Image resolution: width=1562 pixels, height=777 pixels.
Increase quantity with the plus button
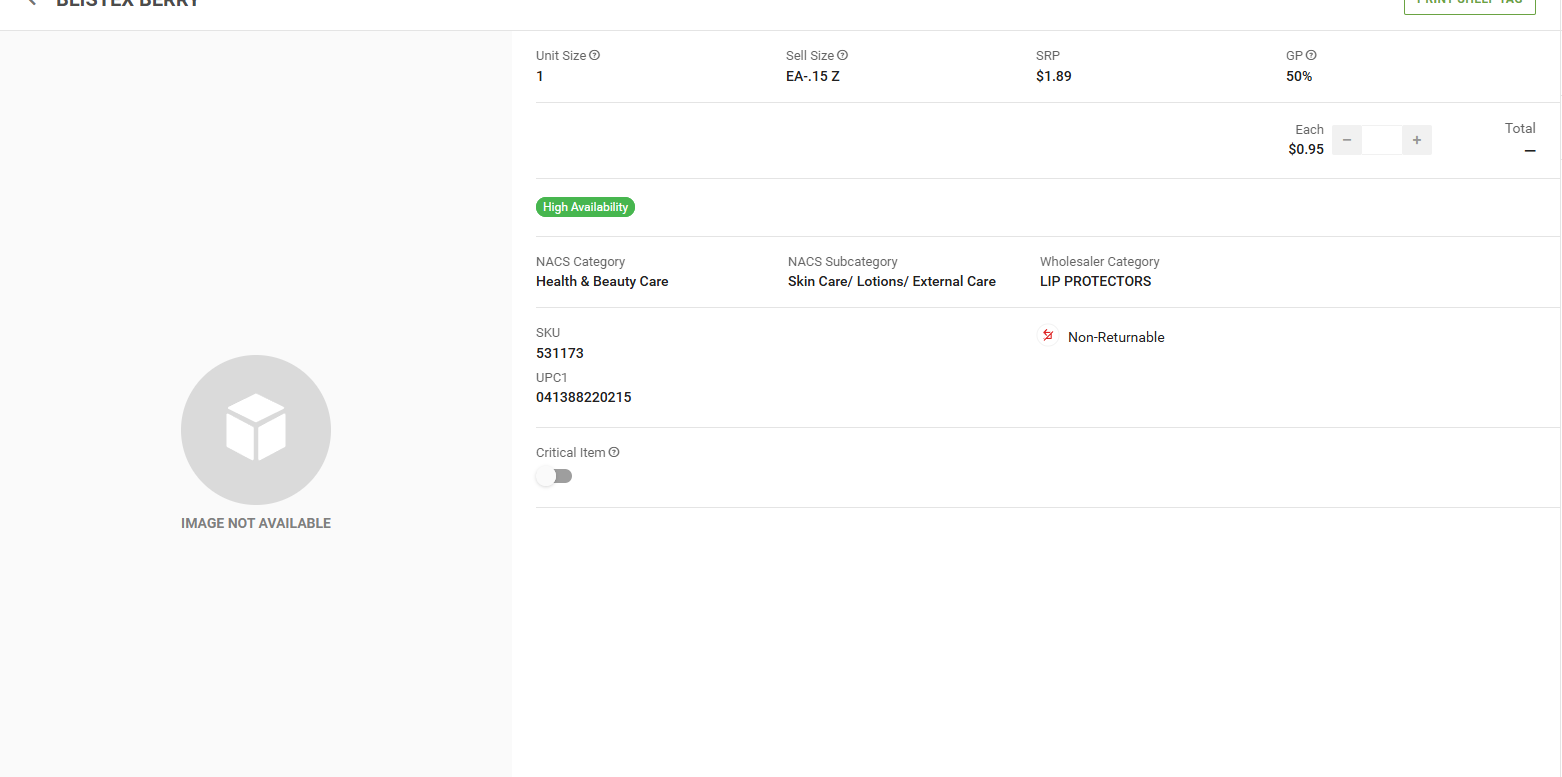point(1417,140)
